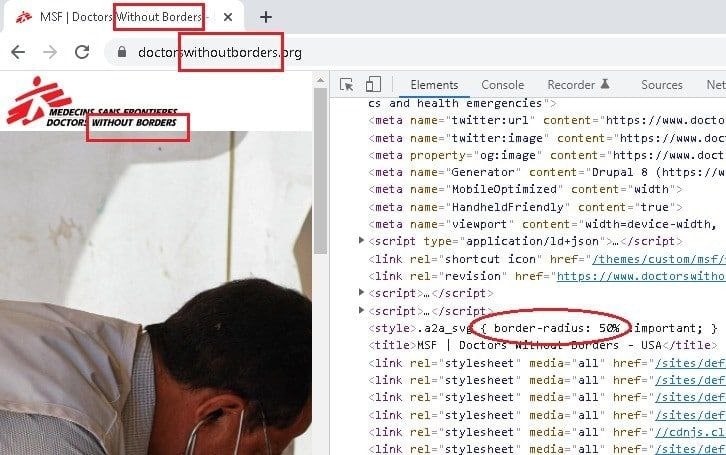The image size is (726, 455).
Task: Click the photo of the man with stethoscope
Action: (156, 293)
